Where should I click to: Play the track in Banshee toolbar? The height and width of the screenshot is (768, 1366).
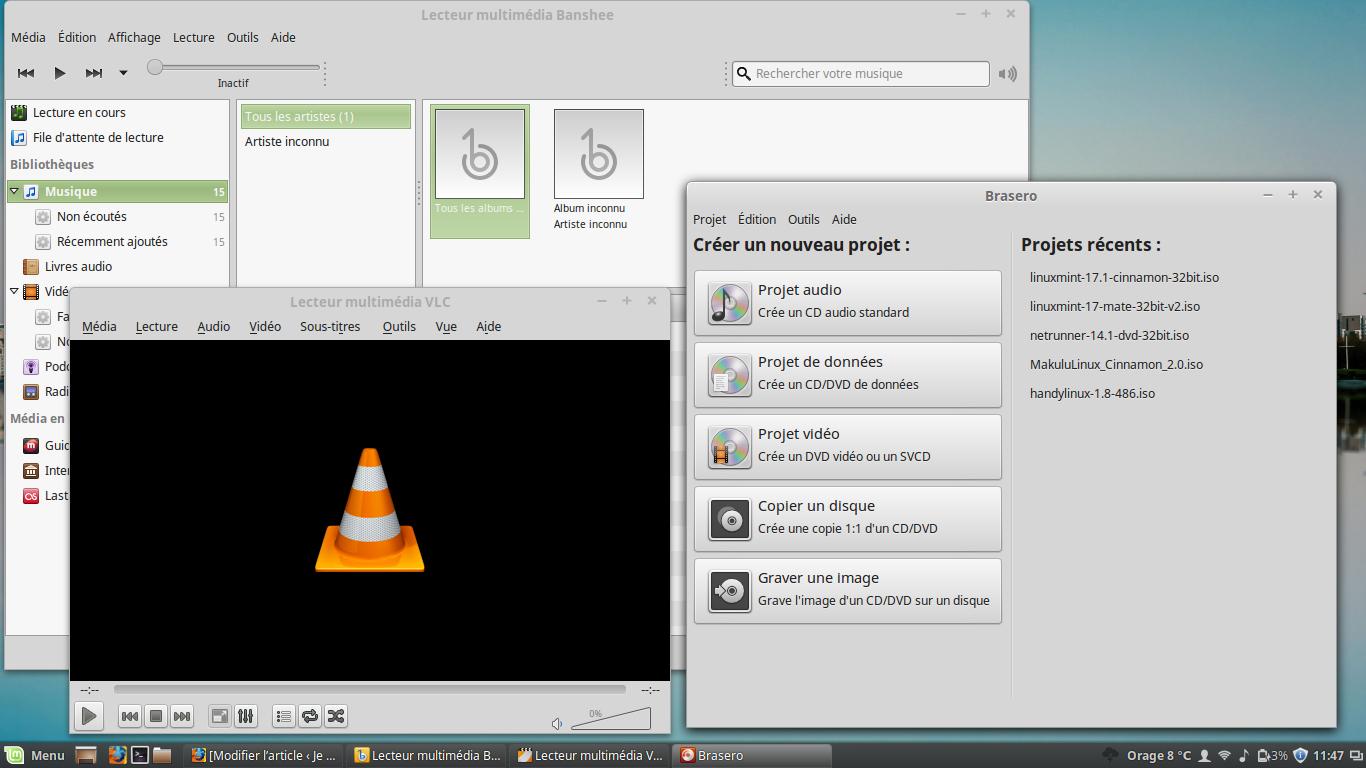[x=60, y=73]
